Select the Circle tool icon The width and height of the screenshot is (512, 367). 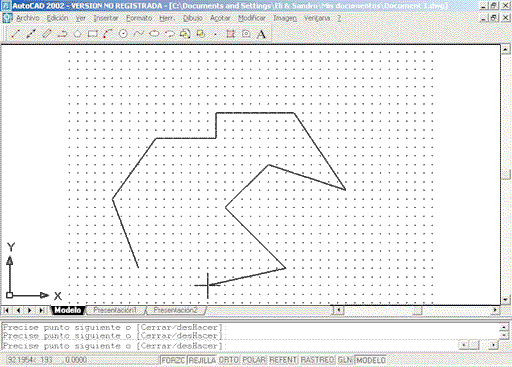123,34
